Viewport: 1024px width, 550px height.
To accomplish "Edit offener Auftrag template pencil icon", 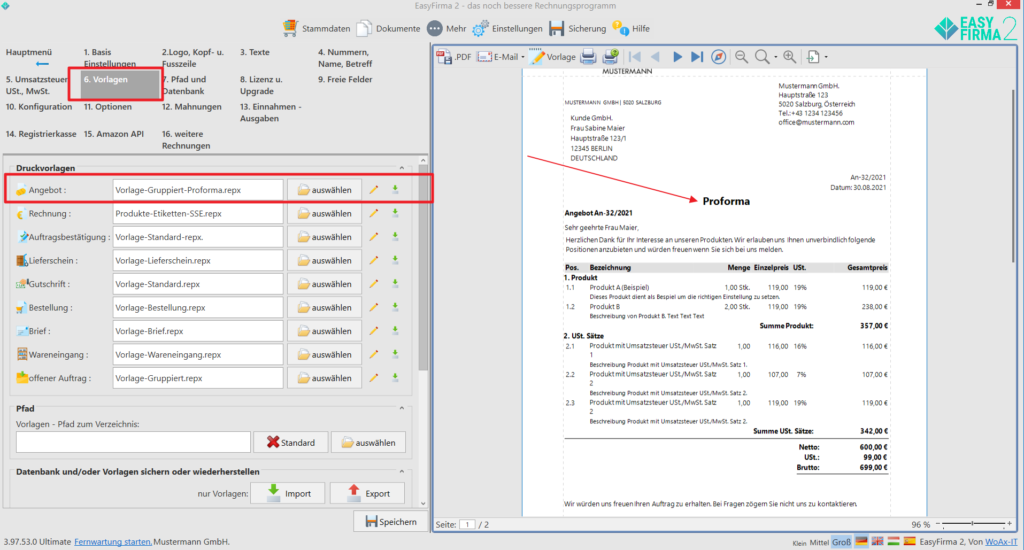I will [x=374, y=378].
